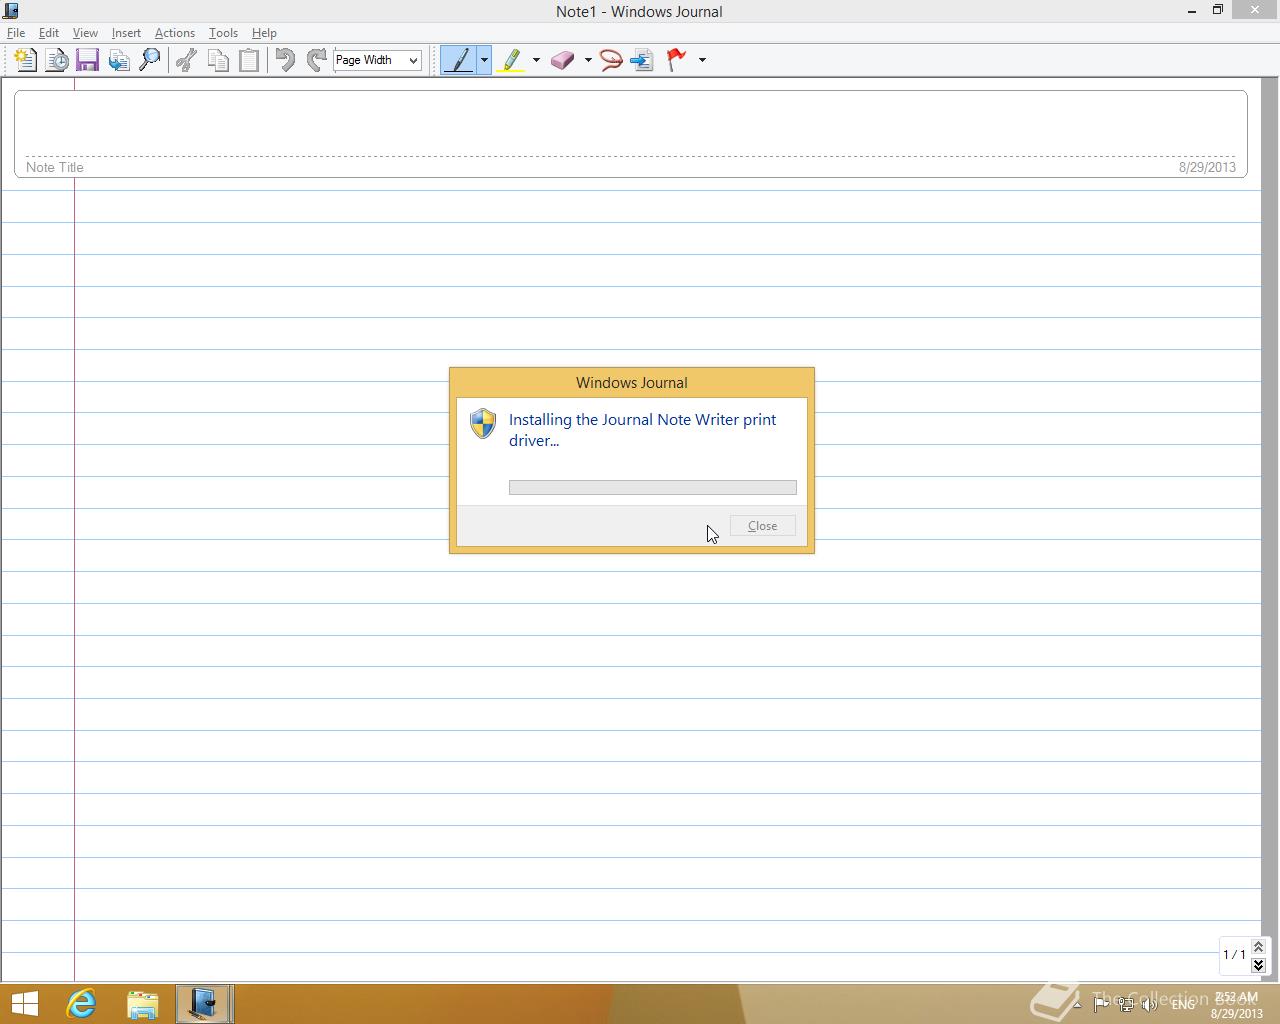
Task: Open the Page Width zoom combo box
Action: 378,60
